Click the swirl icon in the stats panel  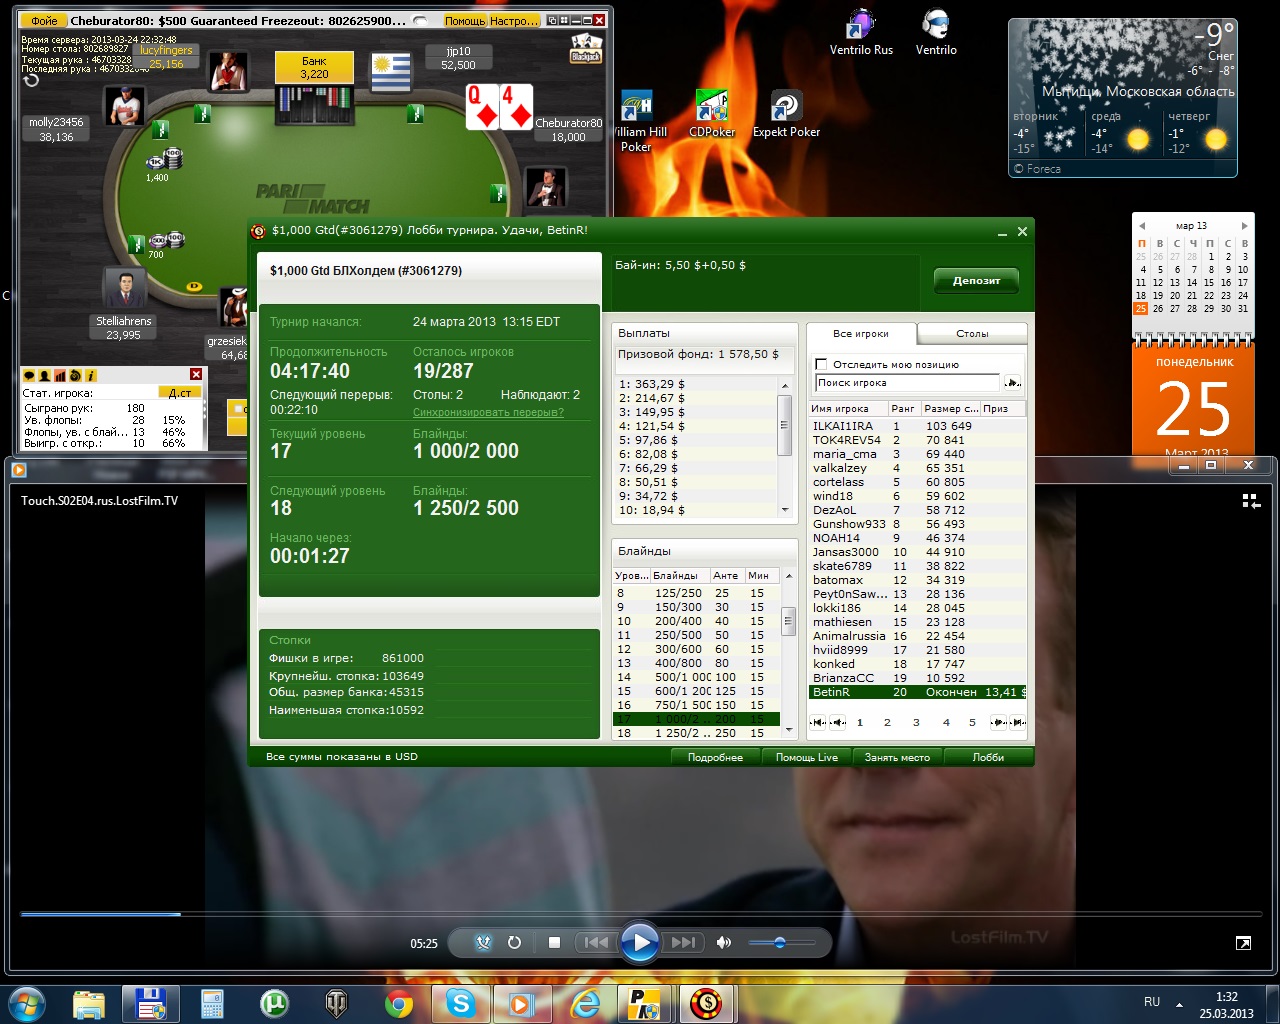click(x=75, y=375)
